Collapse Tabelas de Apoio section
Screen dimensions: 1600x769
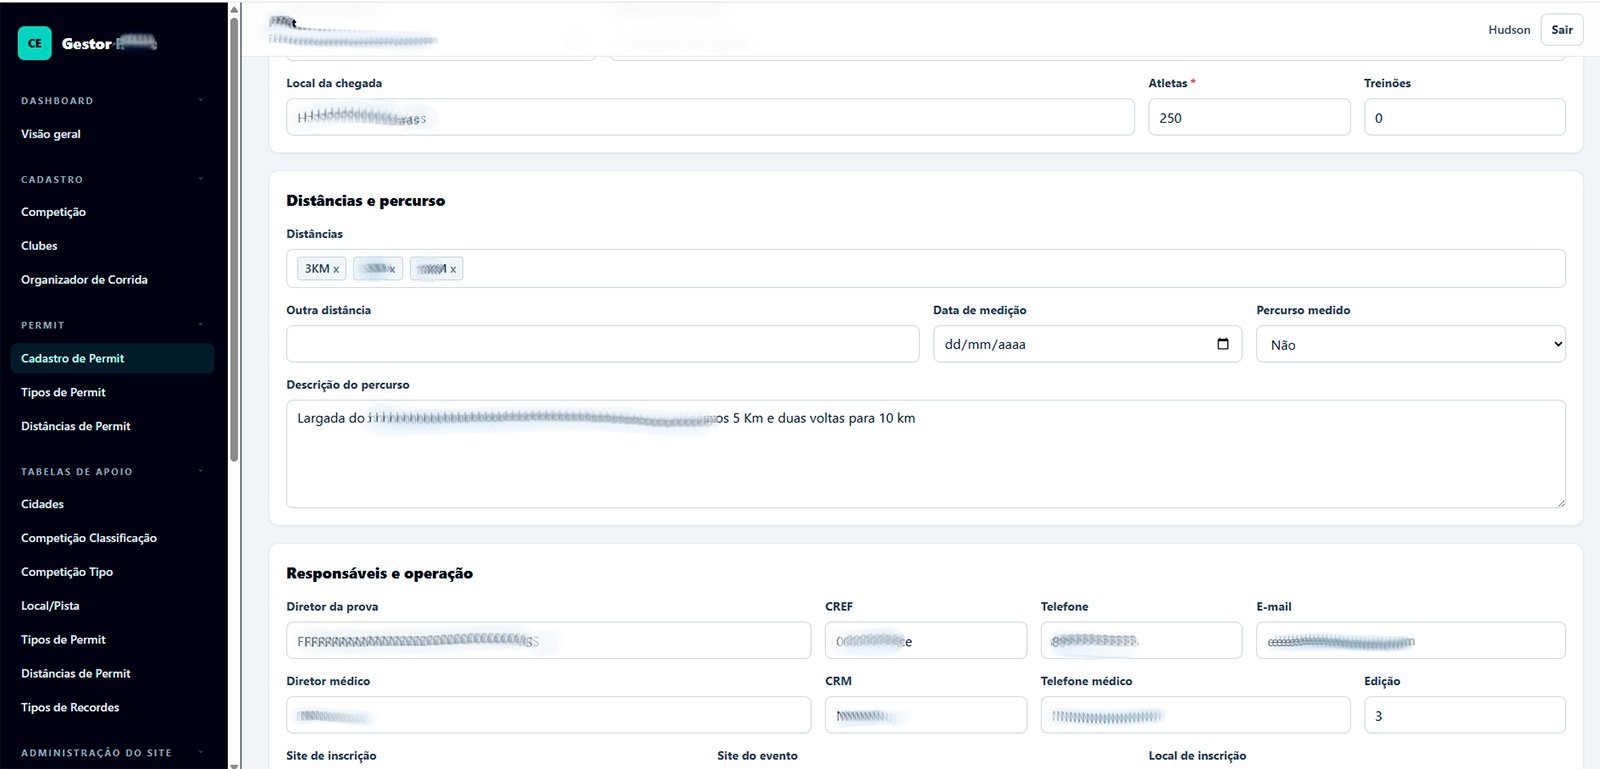coord(201,471)
